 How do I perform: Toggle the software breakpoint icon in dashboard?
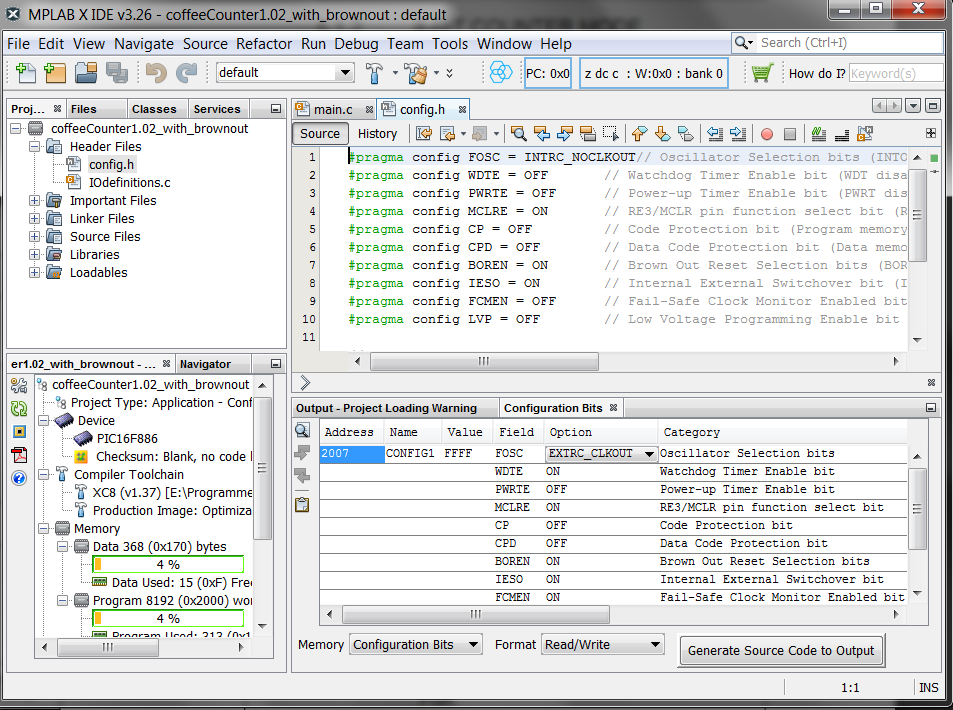(19, 432)
